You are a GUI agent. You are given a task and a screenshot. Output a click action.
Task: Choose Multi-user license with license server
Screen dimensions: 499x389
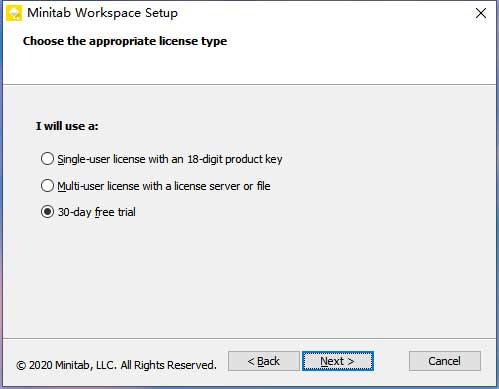[x=47, y=186]
